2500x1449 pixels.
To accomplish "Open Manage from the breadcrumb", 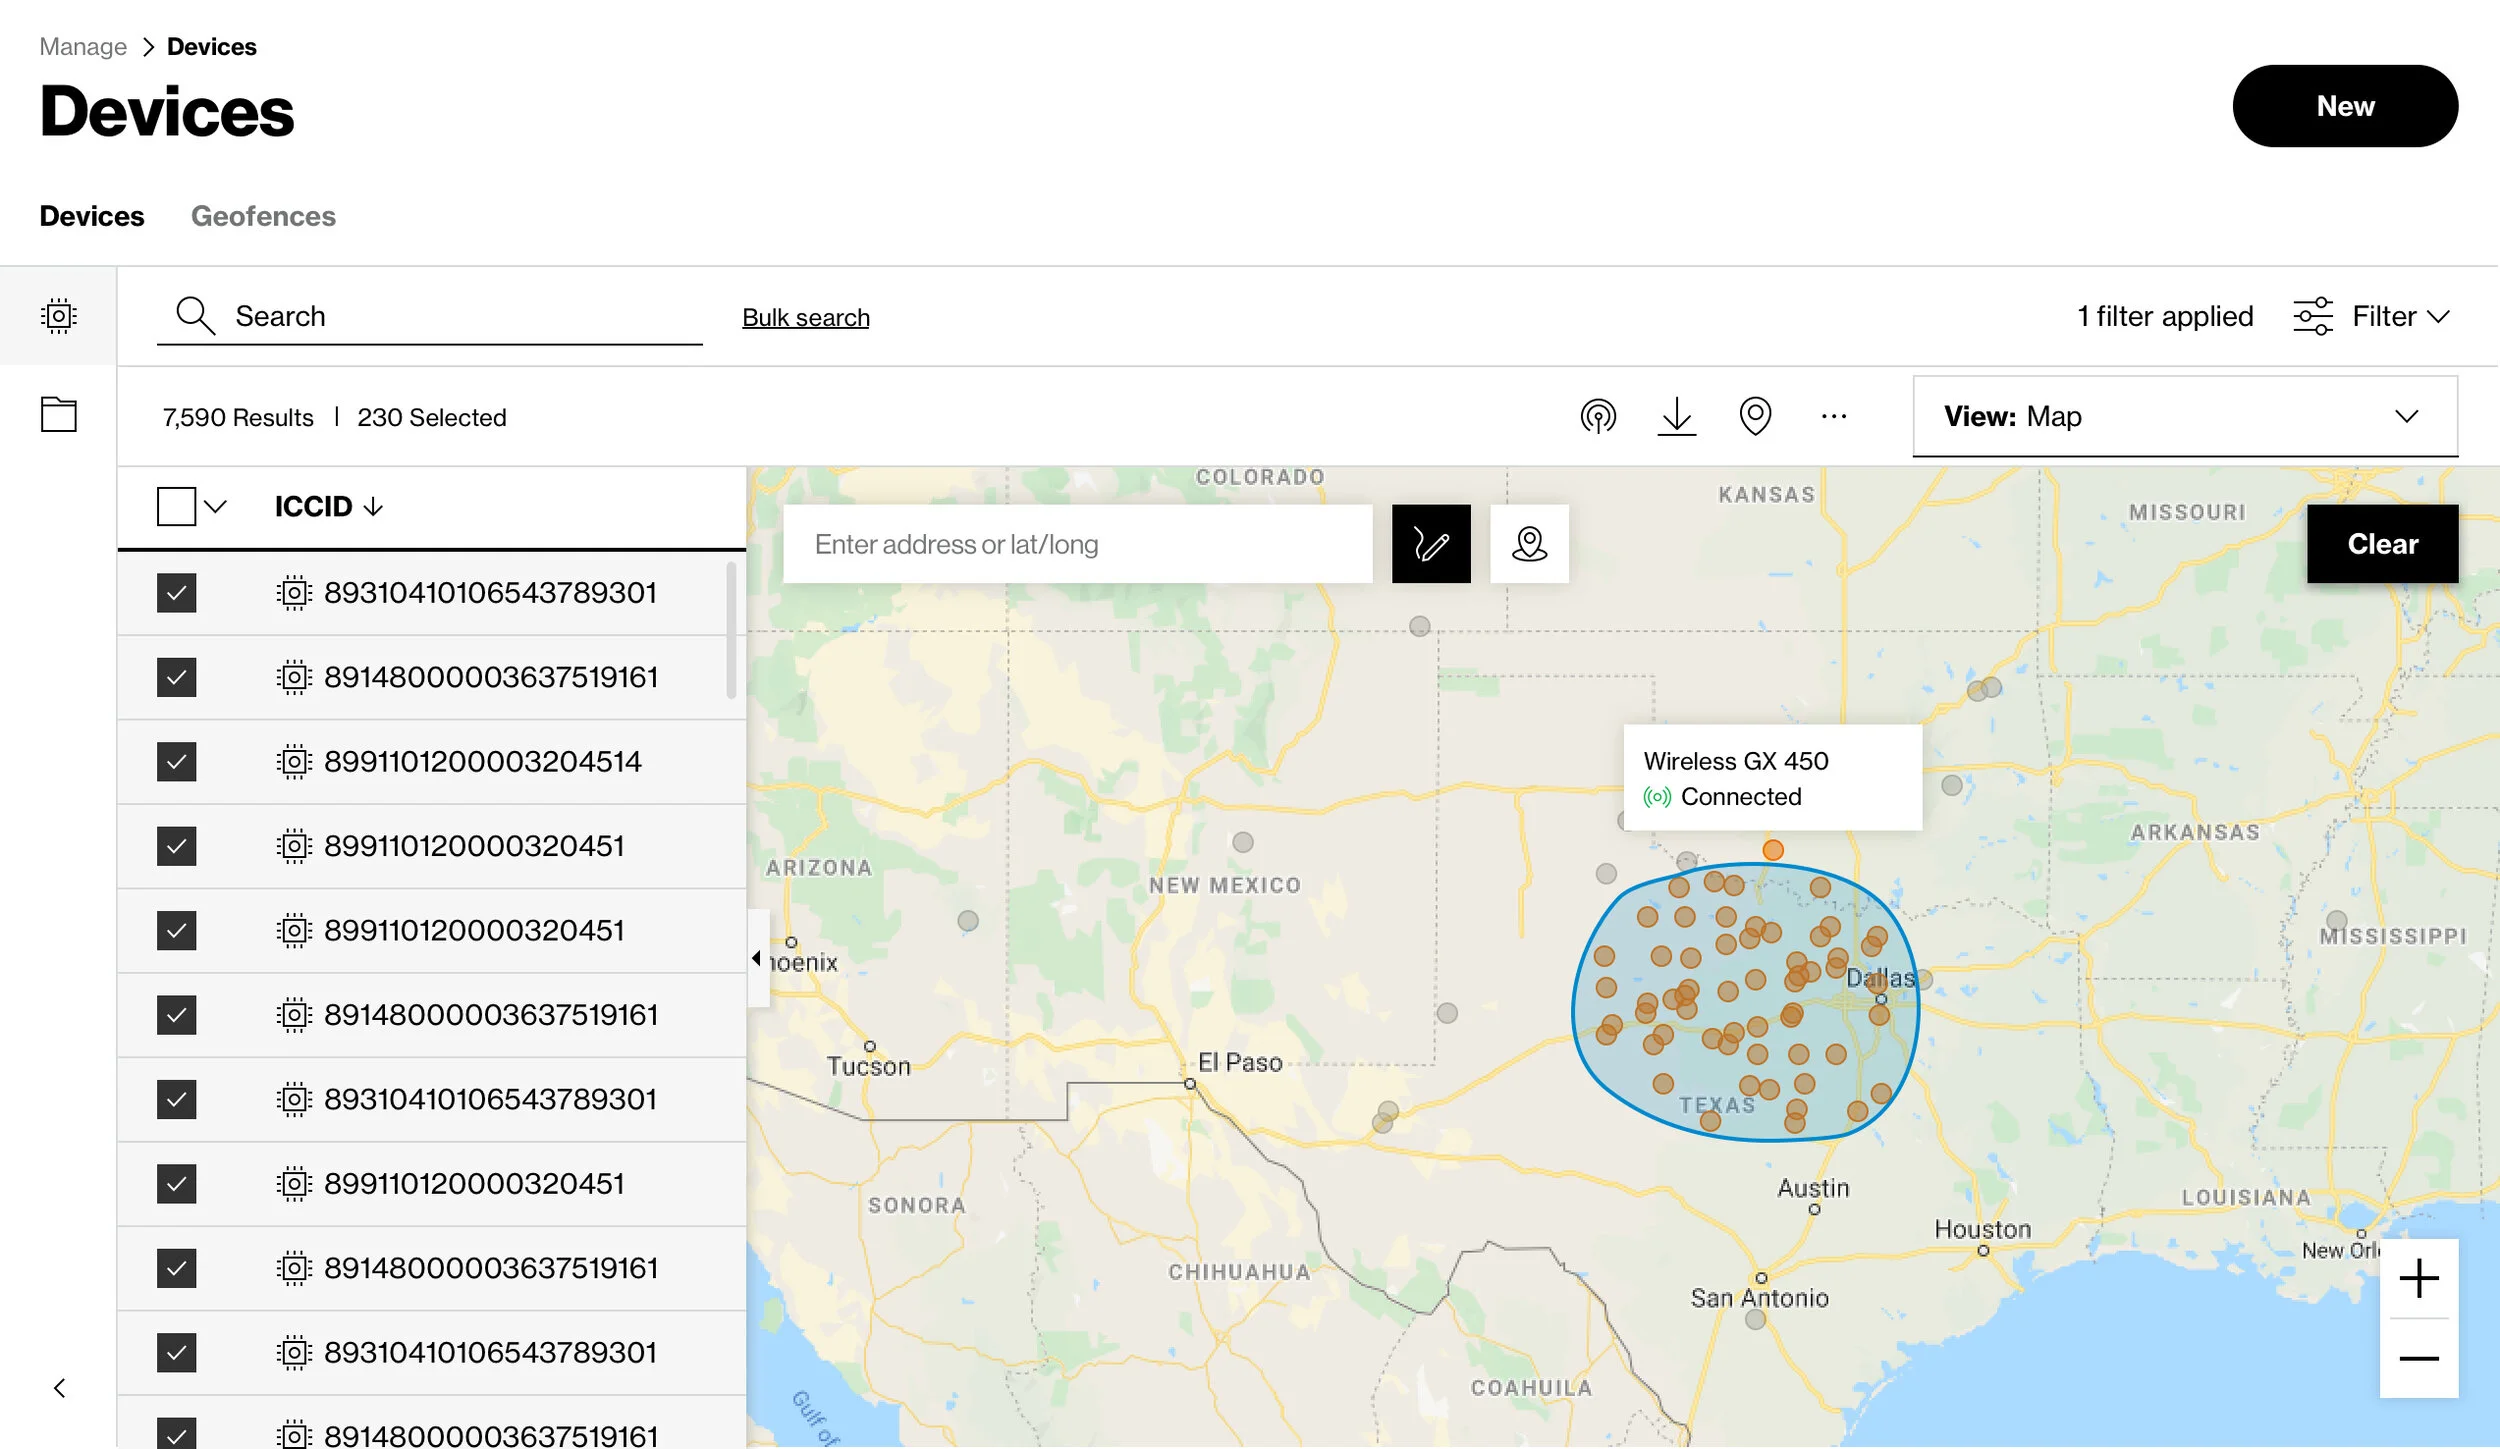I will point(82,46).
